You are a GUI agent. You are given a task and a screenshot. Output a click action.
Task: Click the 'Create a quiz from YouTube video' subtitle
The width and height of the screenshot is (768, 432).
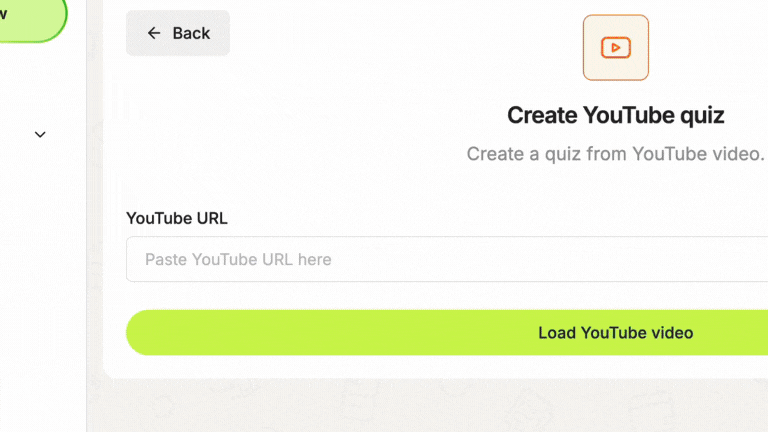coord(616,154)
